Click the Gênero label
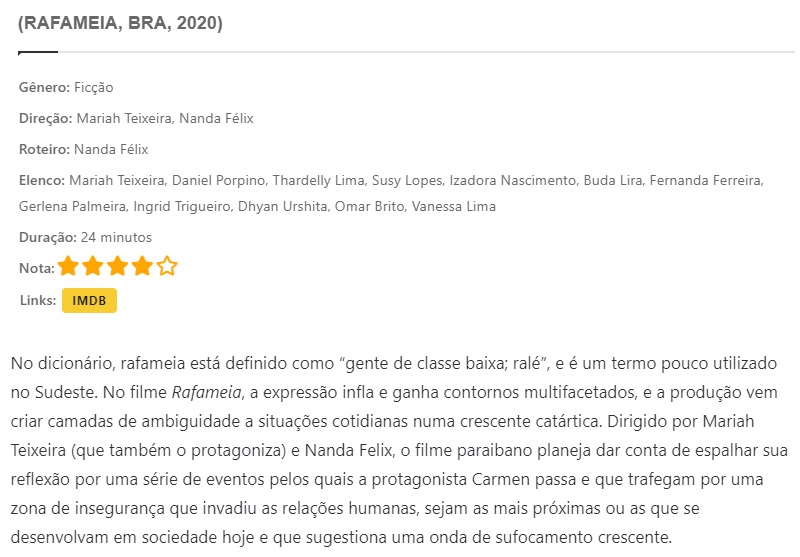This screenshot has width=800, height=557. [x=44, y=87]
